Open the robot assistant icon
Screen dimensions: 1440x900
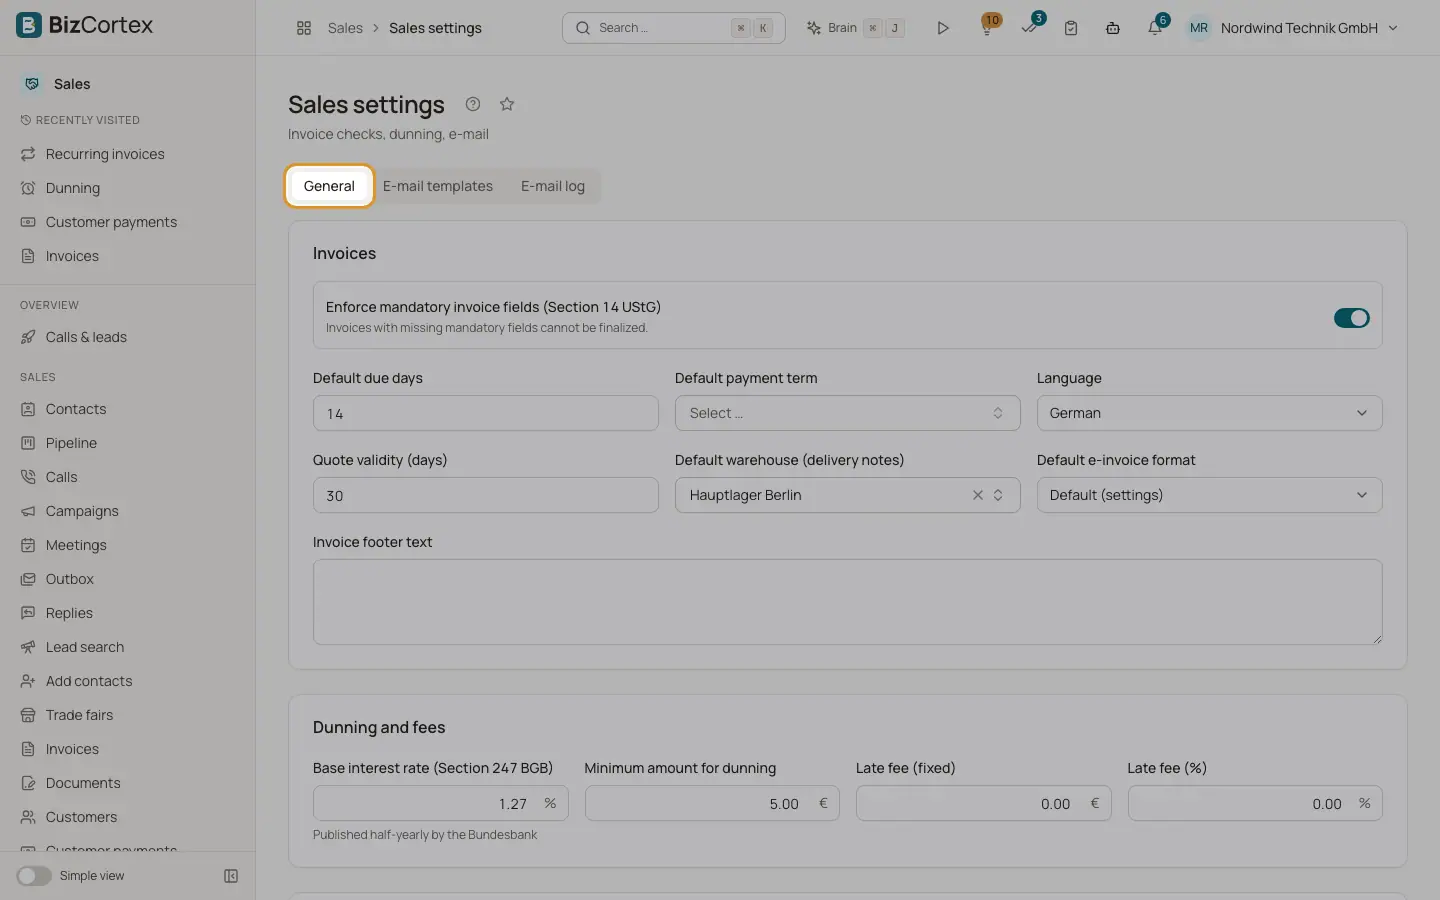click(x=1113, y=28)
